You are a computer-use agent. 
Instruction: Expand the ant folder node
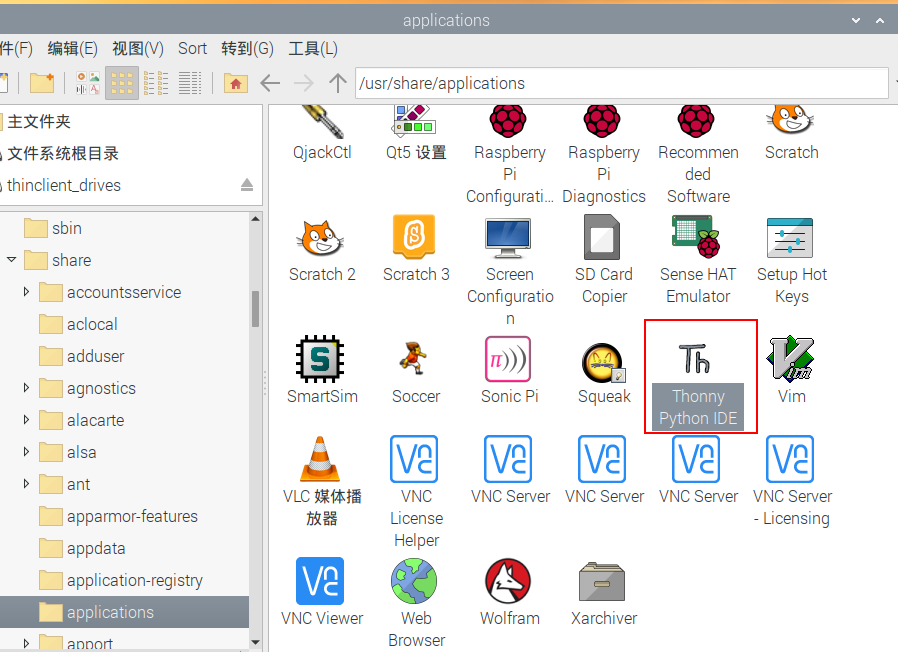[x=26, y=484]
